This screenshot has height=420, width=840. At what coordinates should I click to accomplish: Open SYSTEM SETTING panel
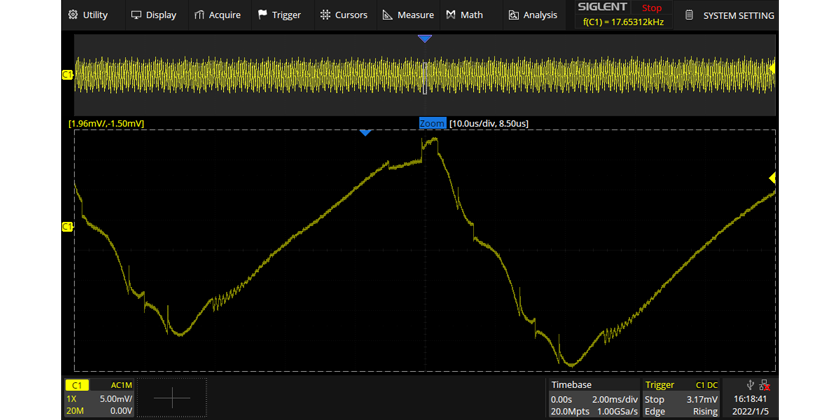(735, 16)
